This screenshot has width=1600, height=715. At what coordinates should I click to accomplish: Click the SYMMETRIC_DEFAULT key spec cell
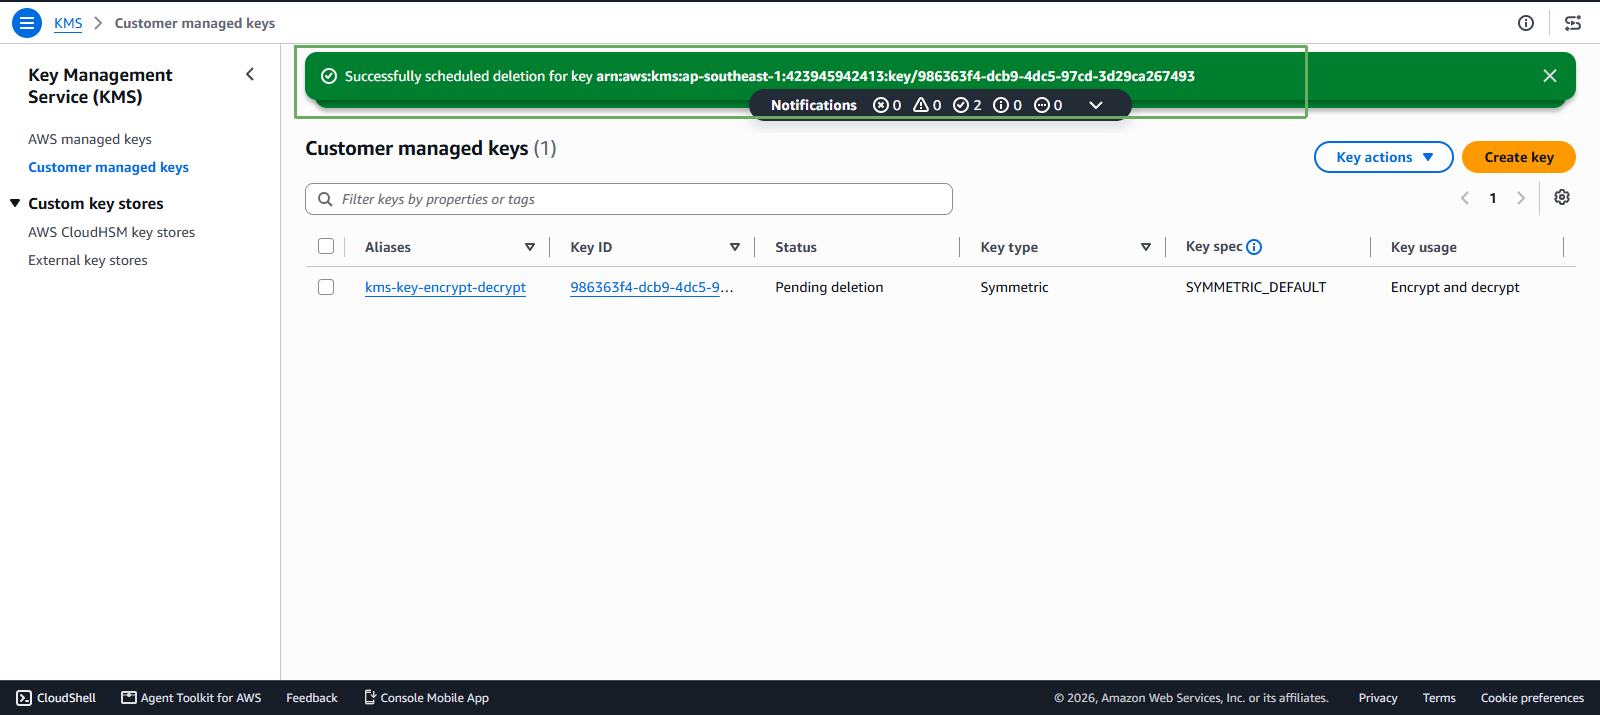point(1256,287)
